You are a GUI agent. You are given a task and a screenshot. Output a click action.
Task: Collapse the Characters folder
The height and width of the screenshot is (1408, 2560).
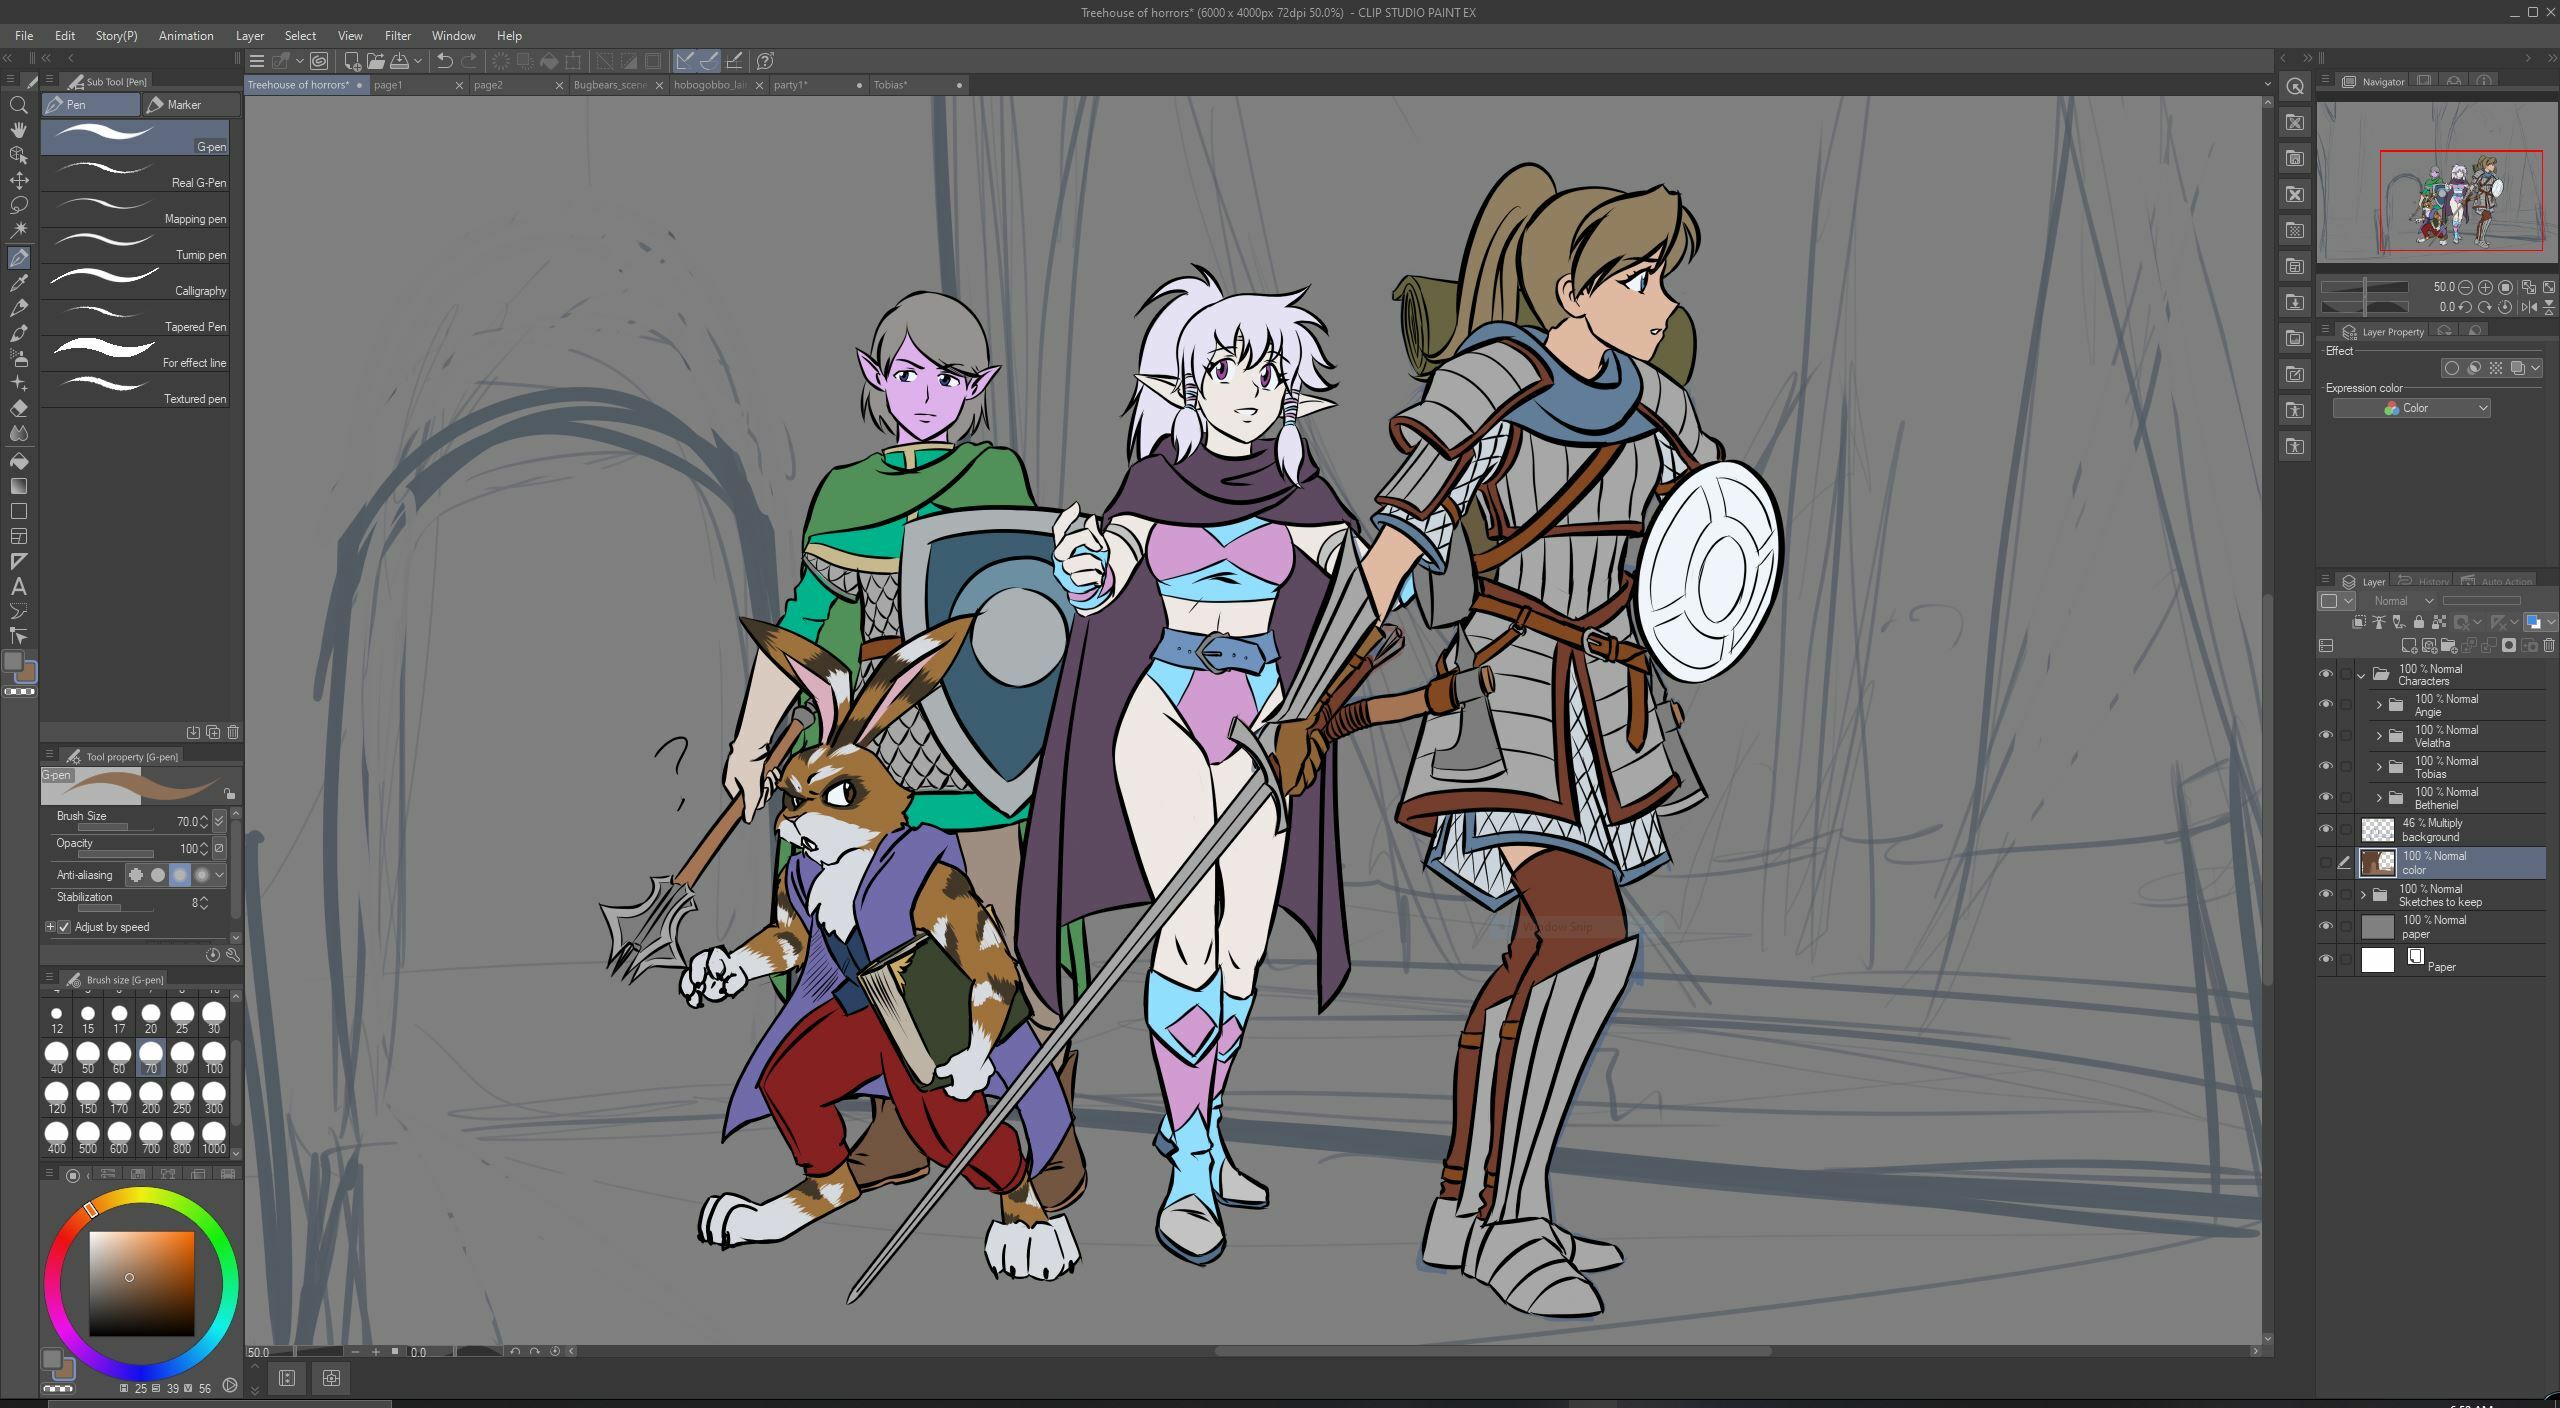click(x=2362, y=675)
